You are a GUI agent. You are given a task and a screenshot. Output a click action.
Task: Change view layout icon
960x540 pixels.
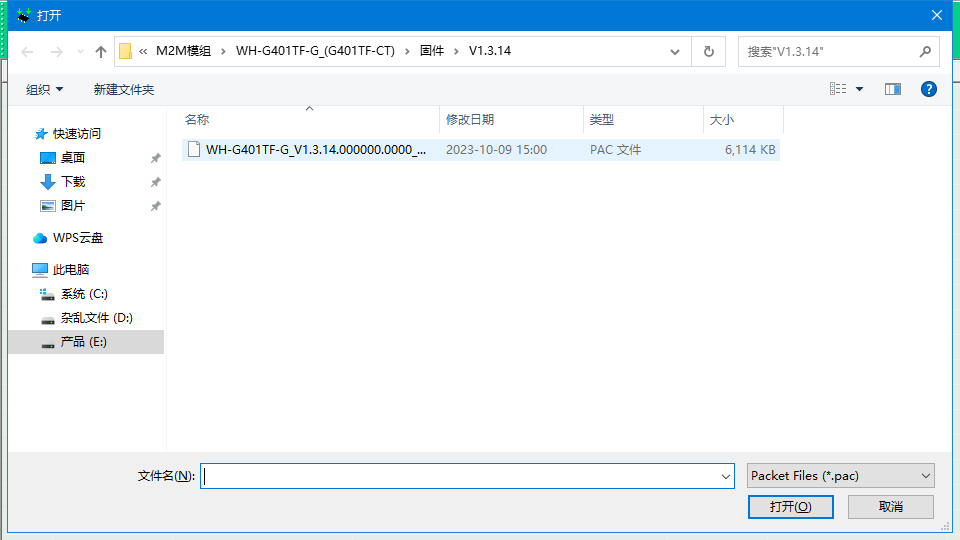[838, 89]
